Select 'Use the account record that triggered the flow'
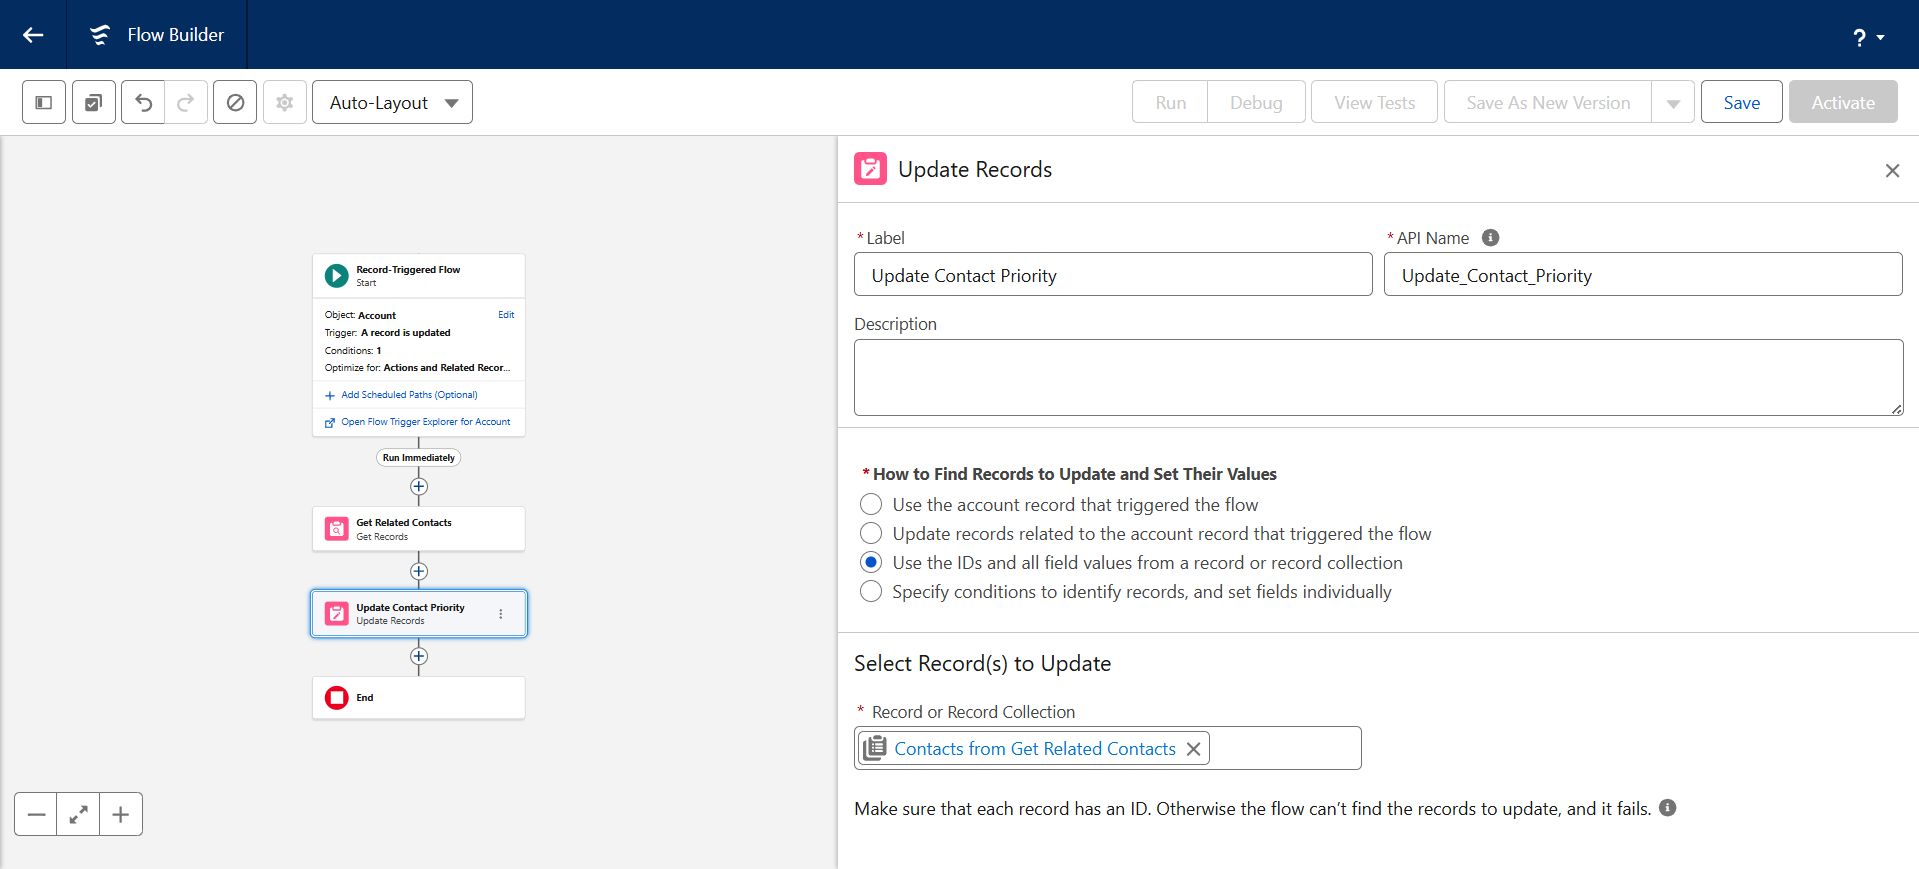Image resolution: width=1919 pixels, height=869 pixels. [871, 504]
